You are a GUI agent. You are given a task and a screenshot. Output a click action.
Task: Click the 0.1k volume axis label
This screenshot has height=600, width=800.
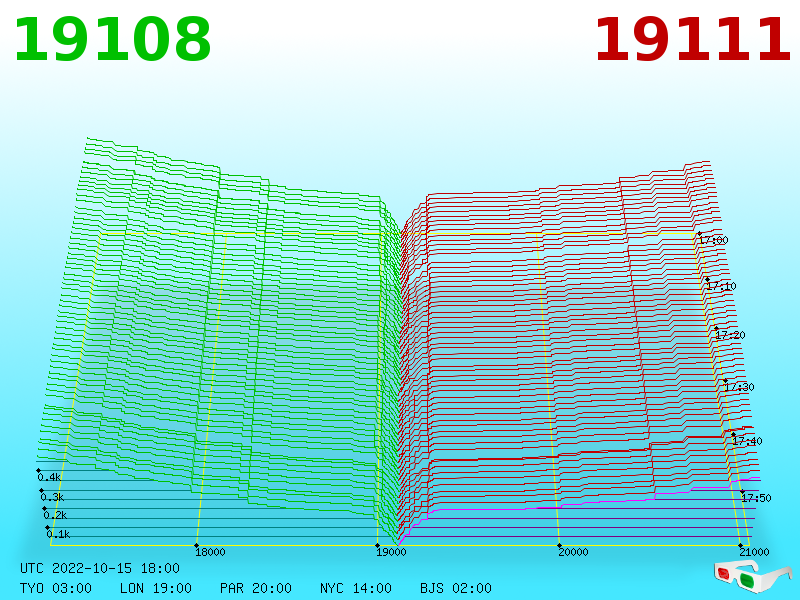click(59, 534)
